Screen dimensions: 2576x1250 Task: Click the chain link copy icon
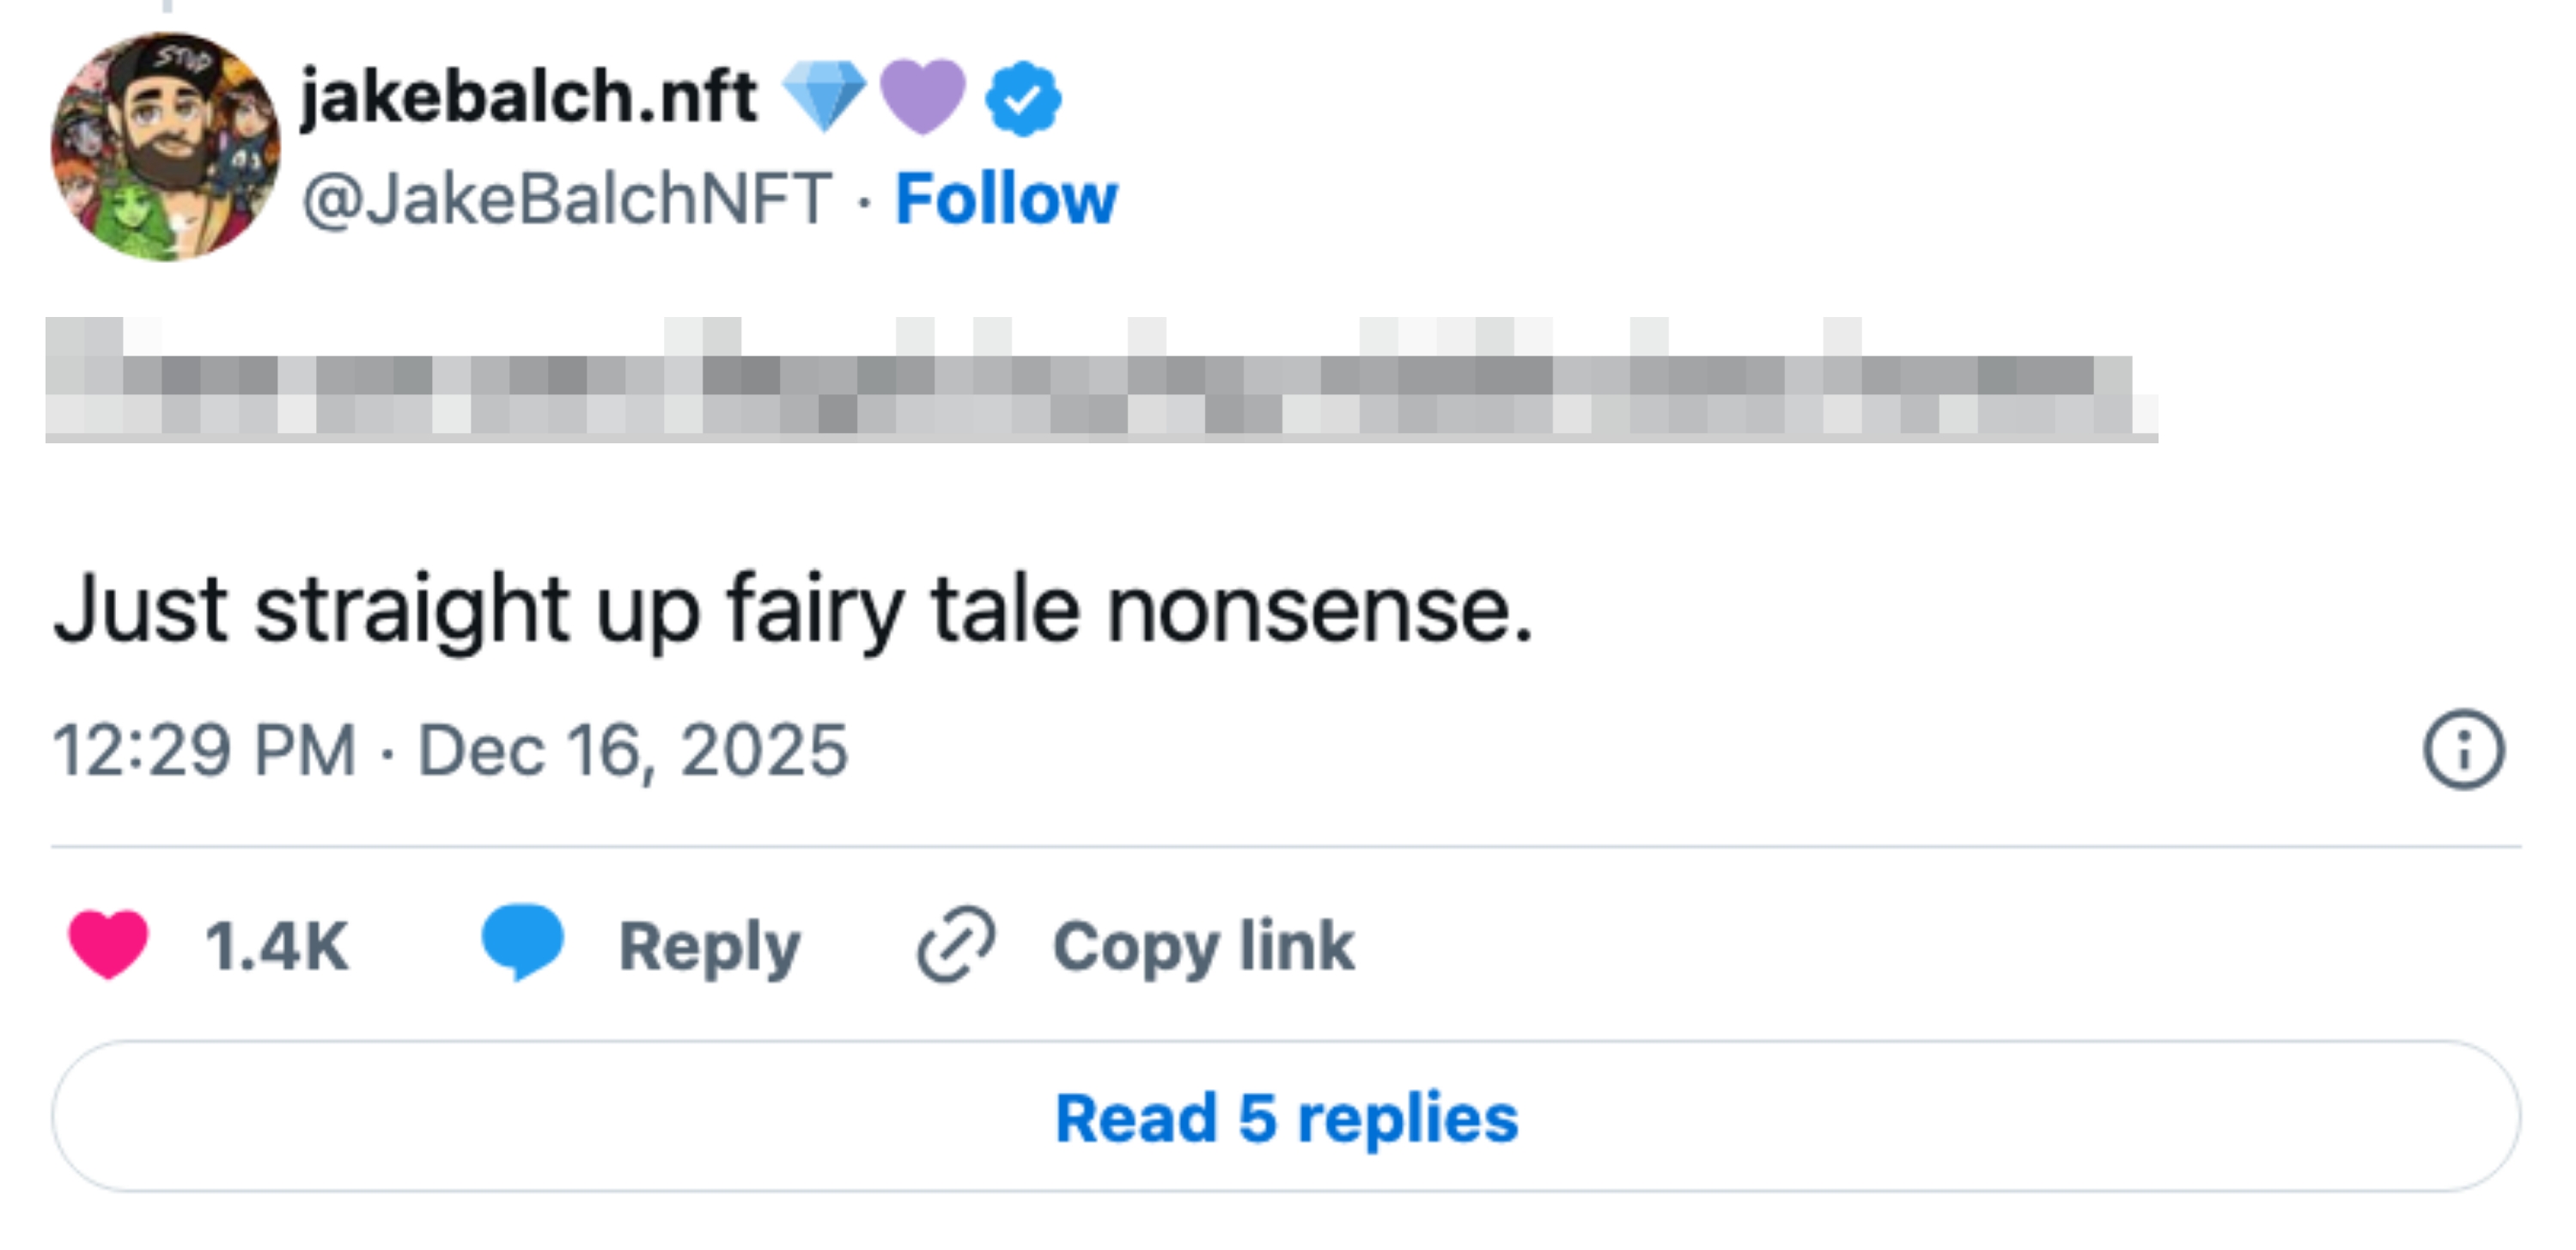tap(956, 944)
